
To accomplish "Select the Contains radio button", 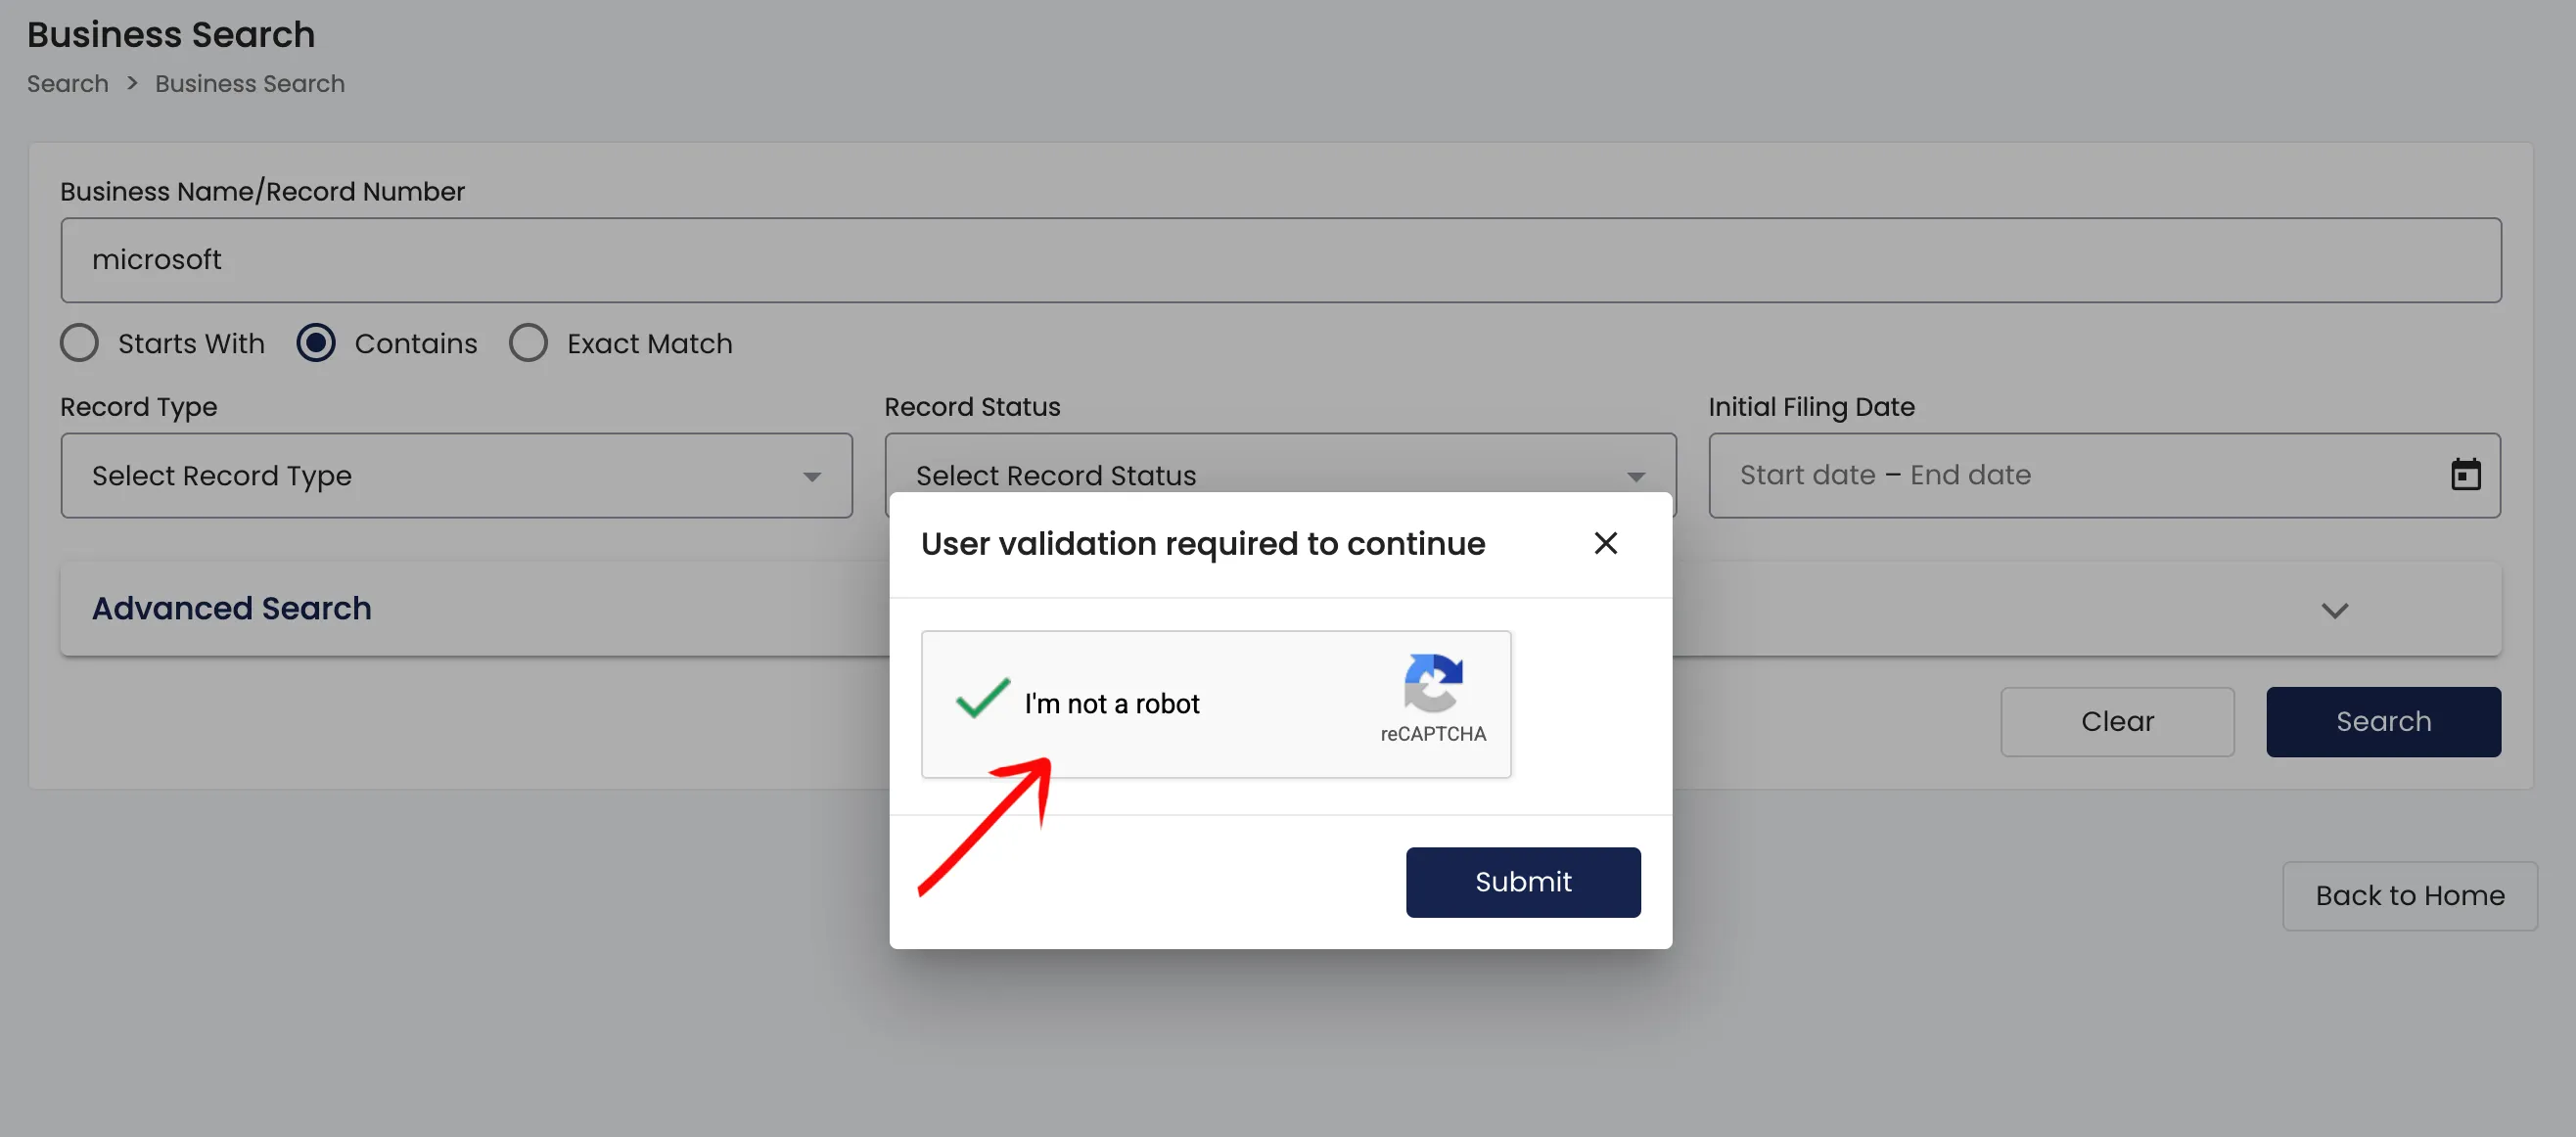I will tap(316, 343).
